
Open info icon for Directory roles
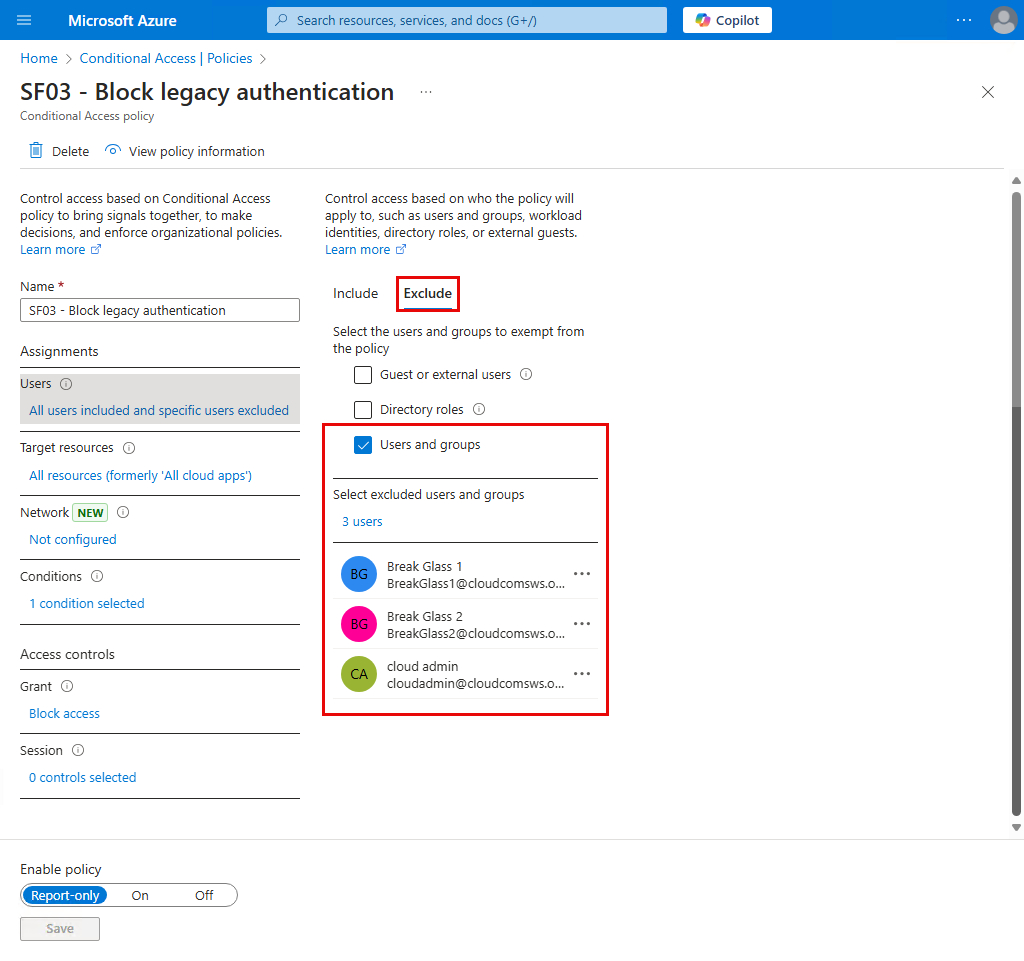(x=479, y=409)
